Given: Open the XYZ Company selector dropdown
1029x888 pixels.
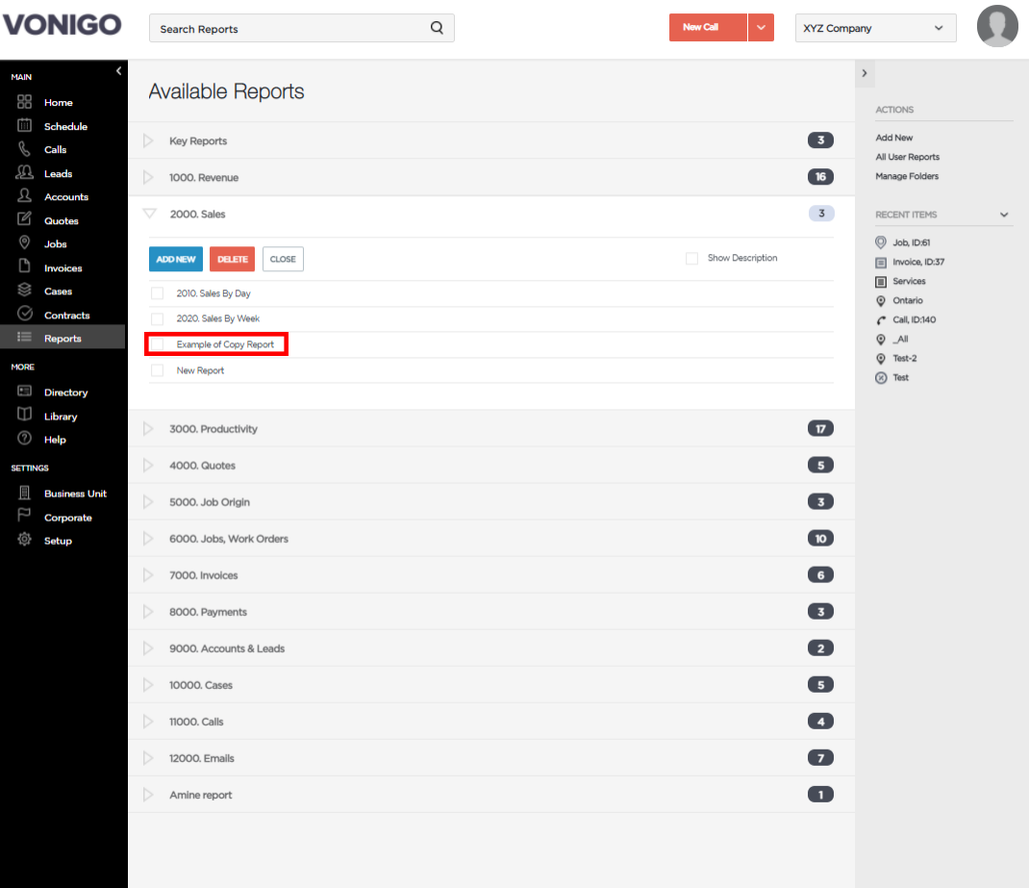Looking at the screenshot, I should (875, 28).
